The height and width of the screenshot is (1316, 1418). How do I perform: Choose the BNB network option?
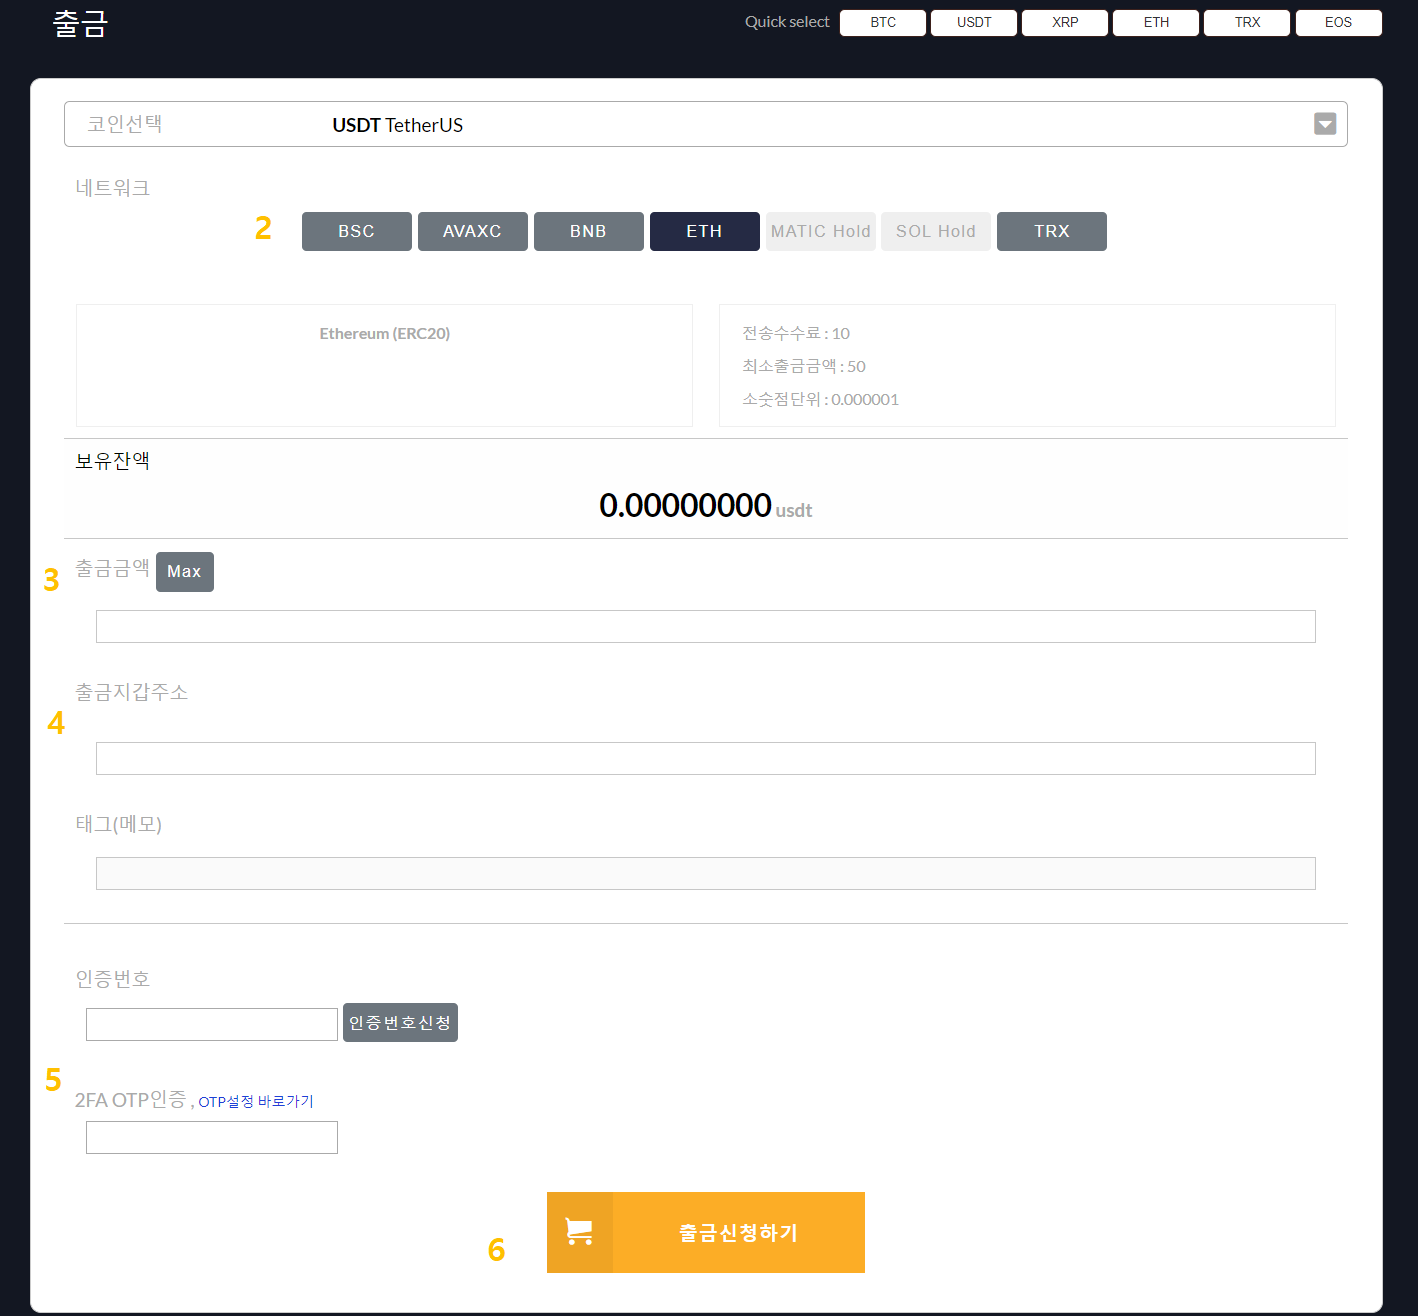[588, 231]
